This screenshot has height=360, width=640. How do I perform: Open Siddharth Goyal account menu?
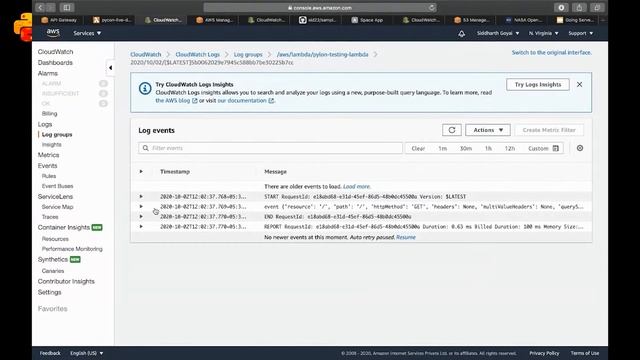(x=498, y=33)
